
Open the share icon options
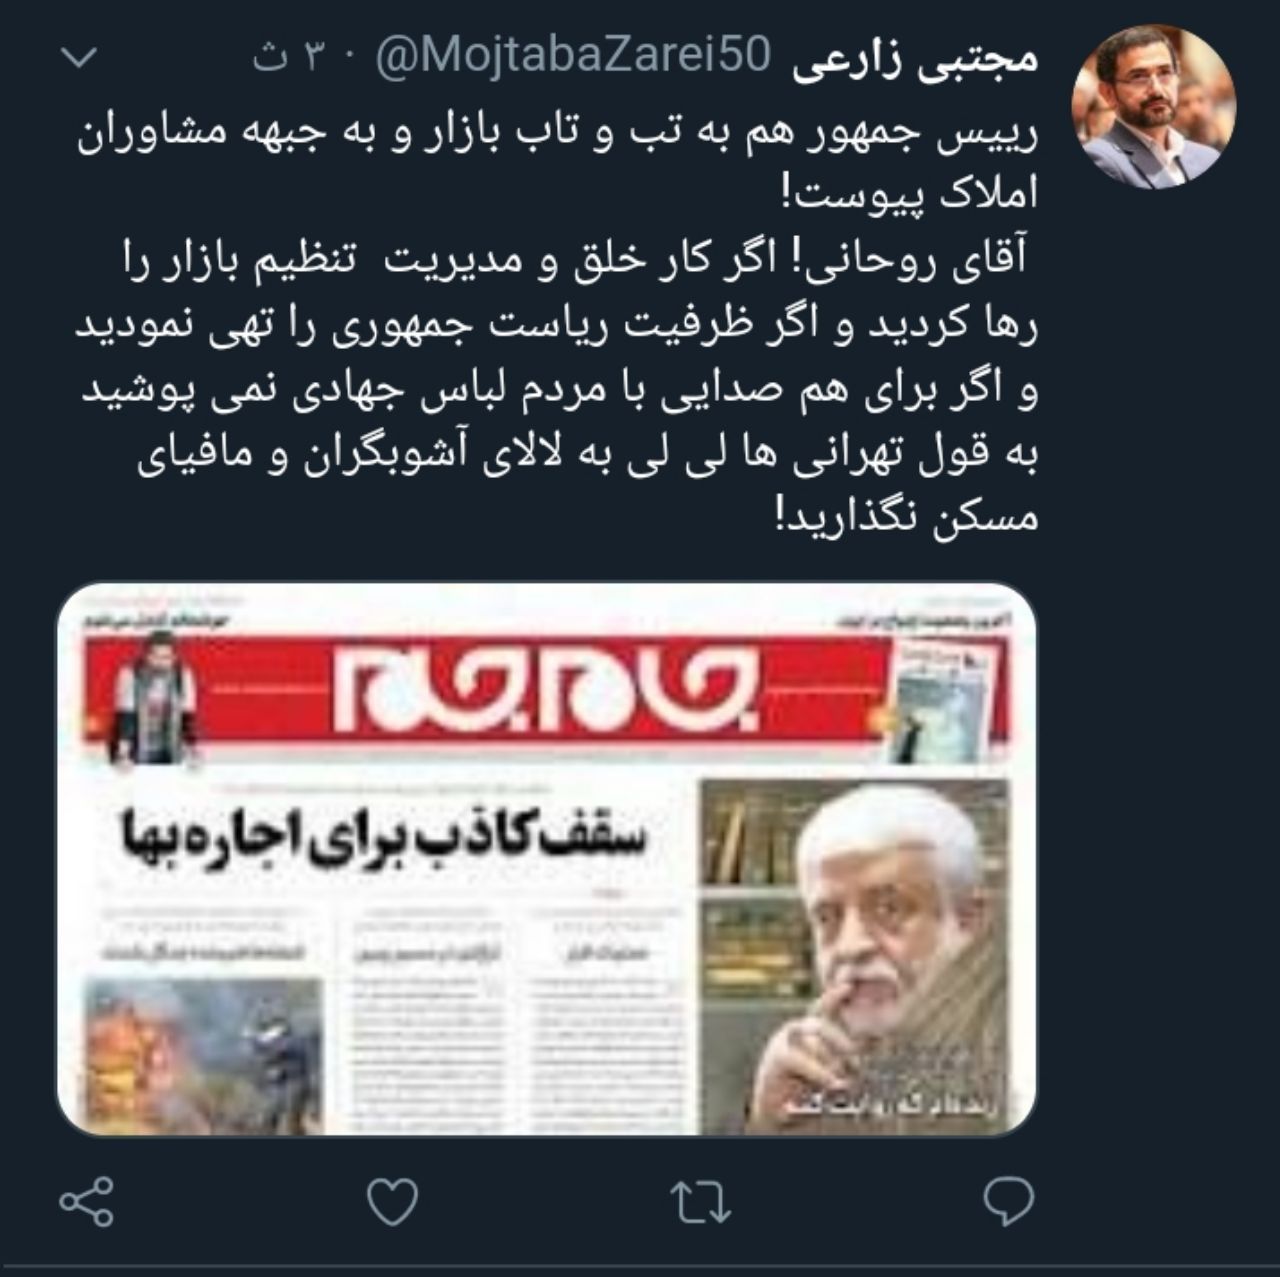point(87,1202)
